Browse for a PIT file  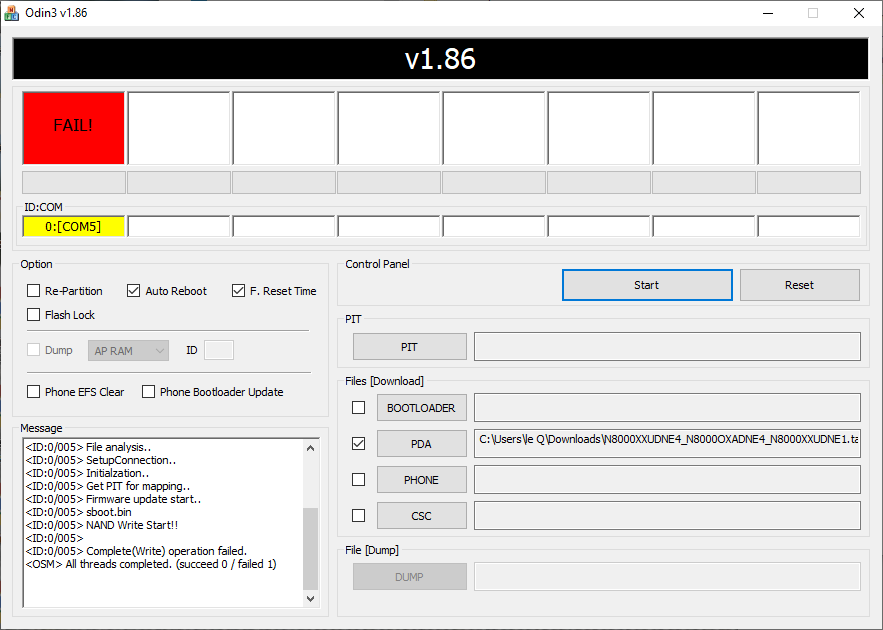[x=410, y=346]
